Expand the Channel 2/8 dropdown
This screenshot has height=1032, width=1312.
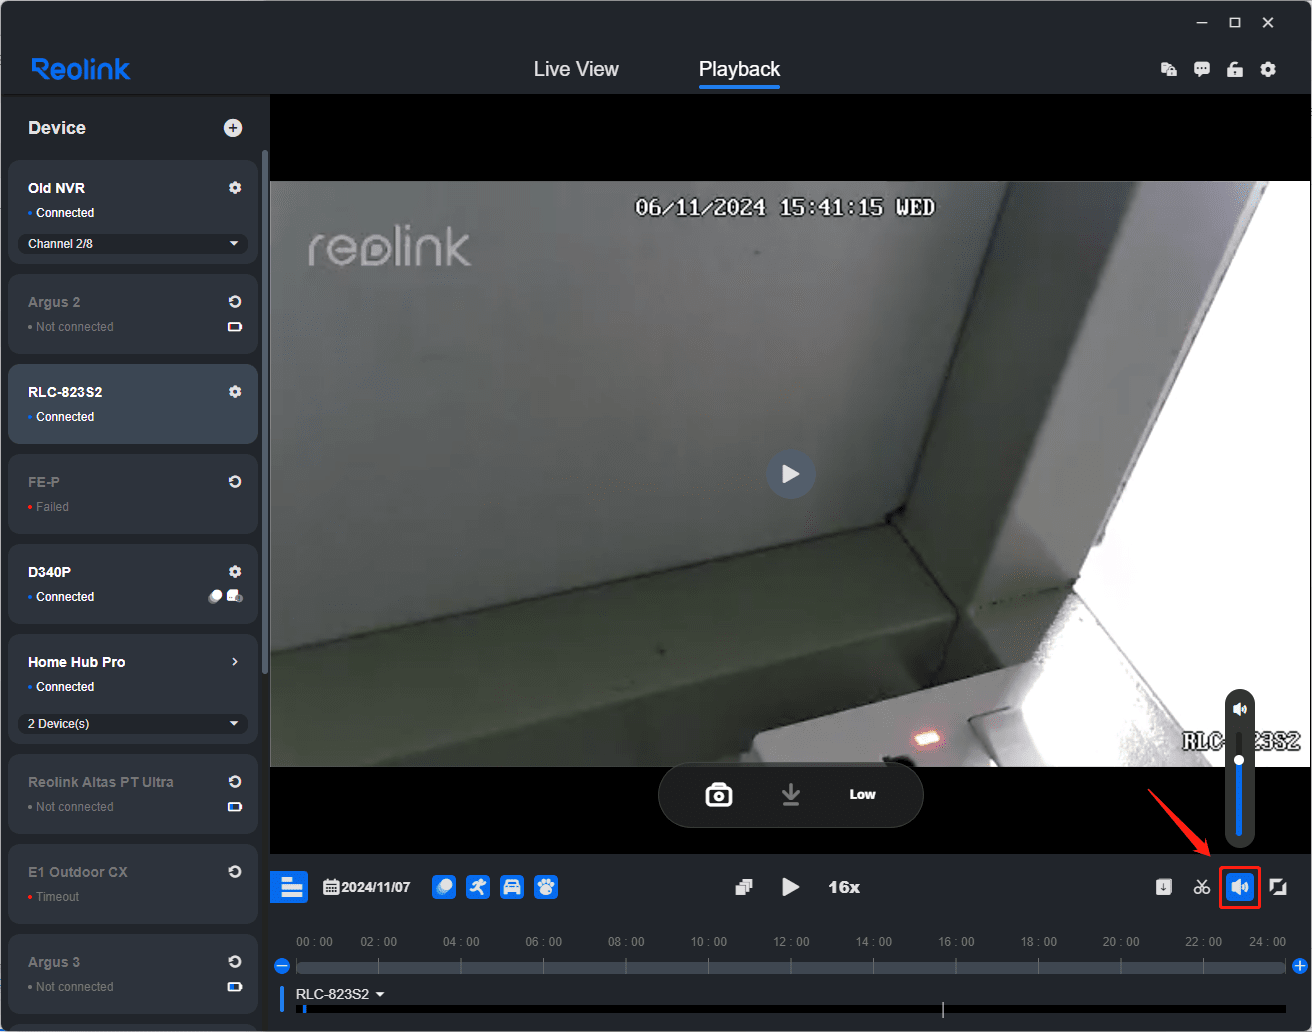pyautogui.click(x=133, y=243)
